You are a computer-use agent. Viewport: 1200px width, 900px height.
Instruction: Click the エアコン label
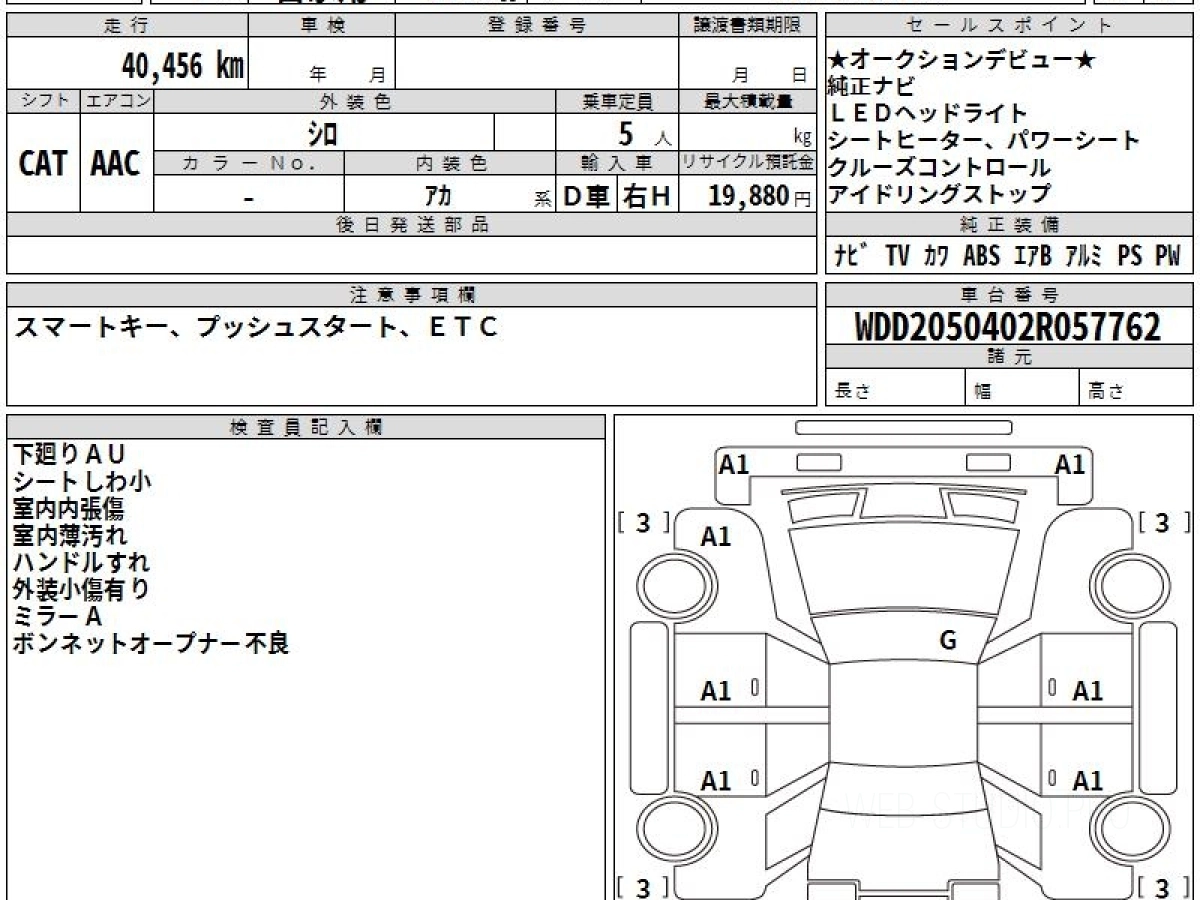(x=117, y=101)
